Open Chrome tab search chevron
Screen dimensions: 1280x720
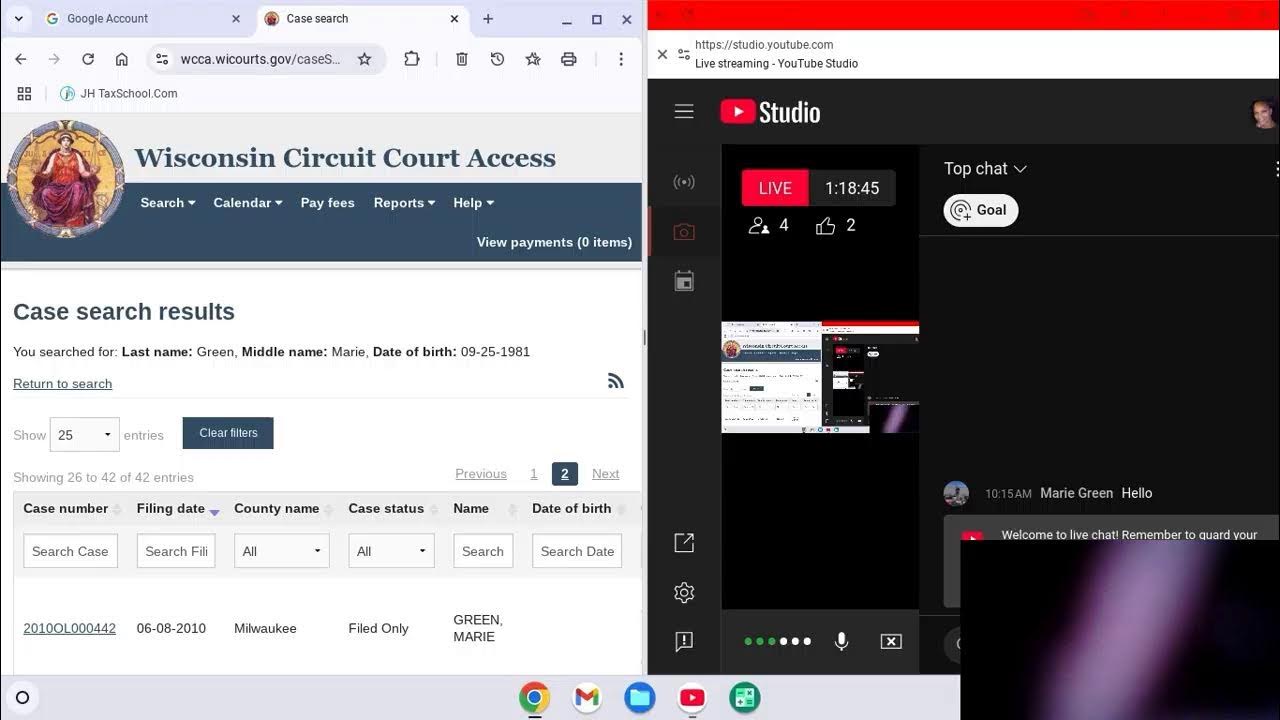click(x=18, y=18)
